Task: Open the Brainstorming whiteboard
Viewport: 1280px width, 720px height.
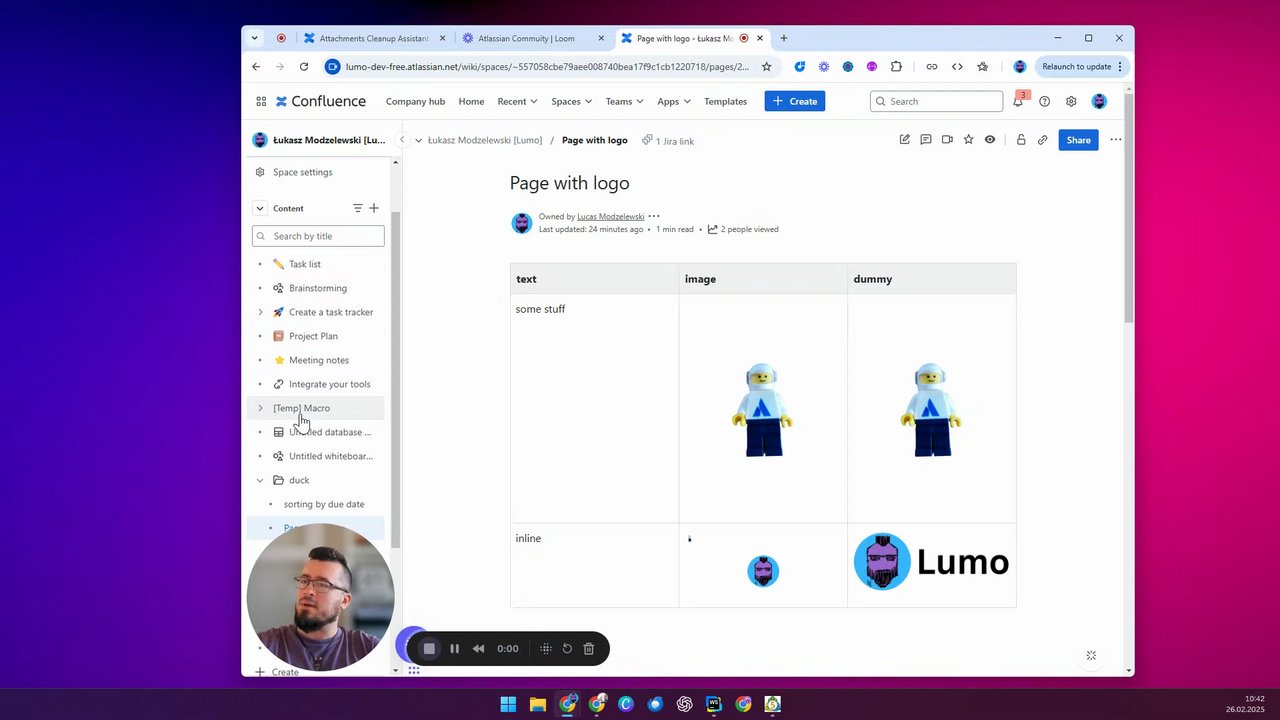Action: point(318,288)
